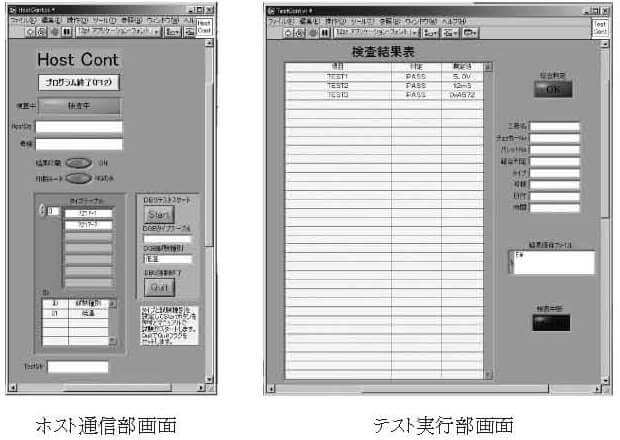
Task: Click Run Continuously icon in HostCont window
Action: point(42,31)
